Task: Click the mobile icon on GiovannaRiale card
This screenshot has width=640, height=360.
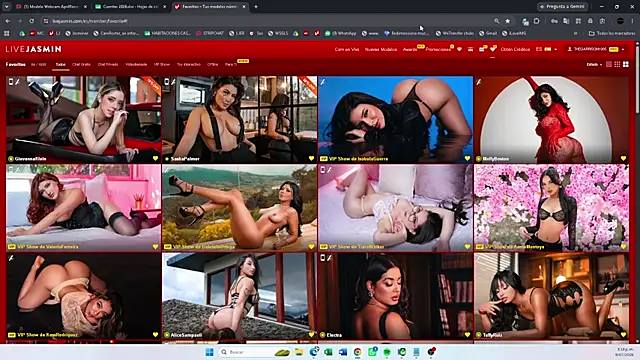Action: point(11,82)
